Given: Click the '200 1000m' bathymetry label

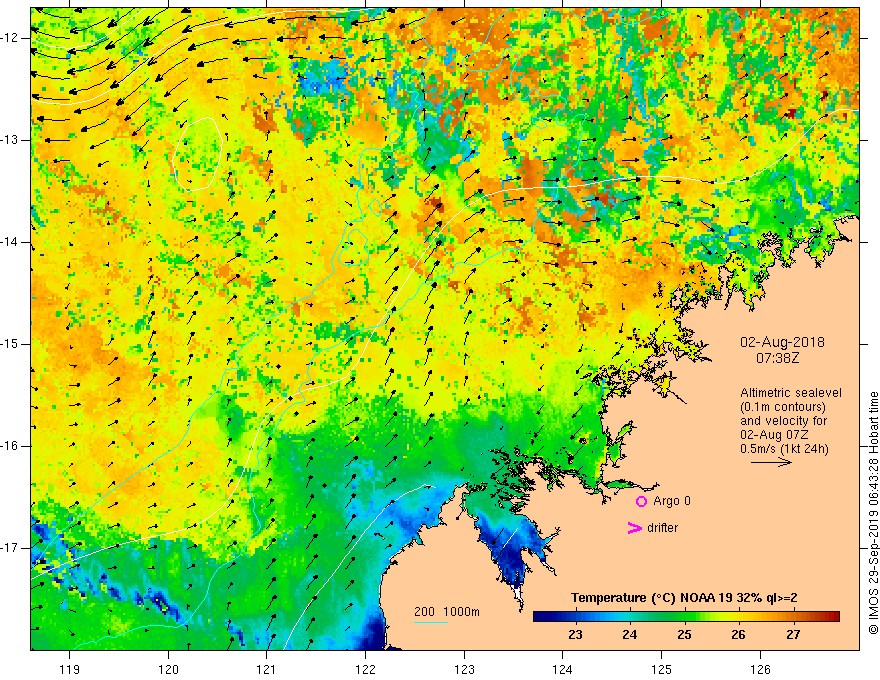Looking at the screenshot, I should point(447,612).
